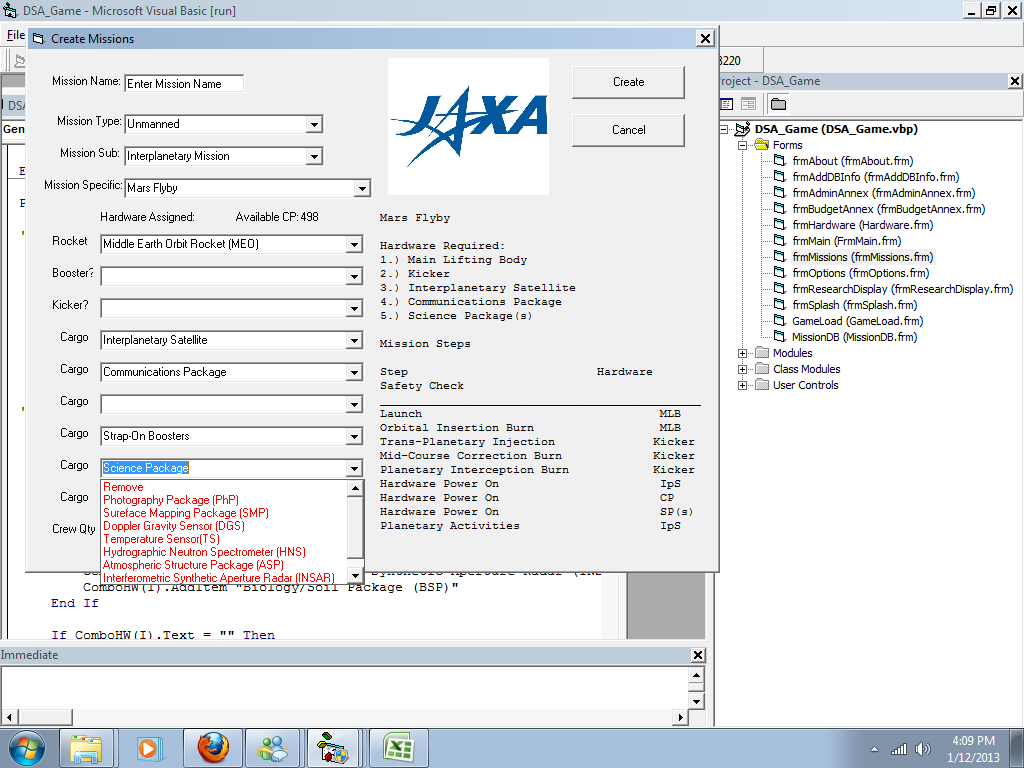The width and height of the screenshot is (1024, 768).
Task: Open Cargo dropdown showing Communications Package
Action: 354,372
